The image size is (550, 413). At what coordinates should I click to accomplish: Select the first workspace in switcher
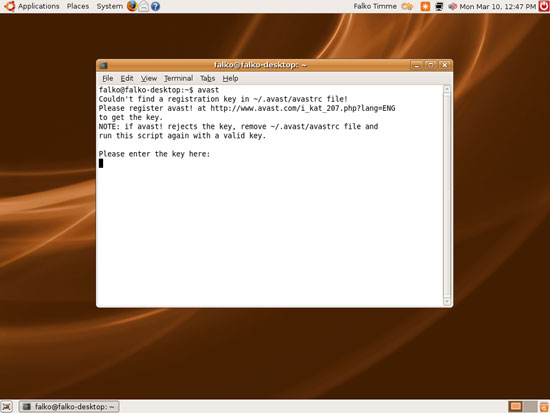pos(515,407)
